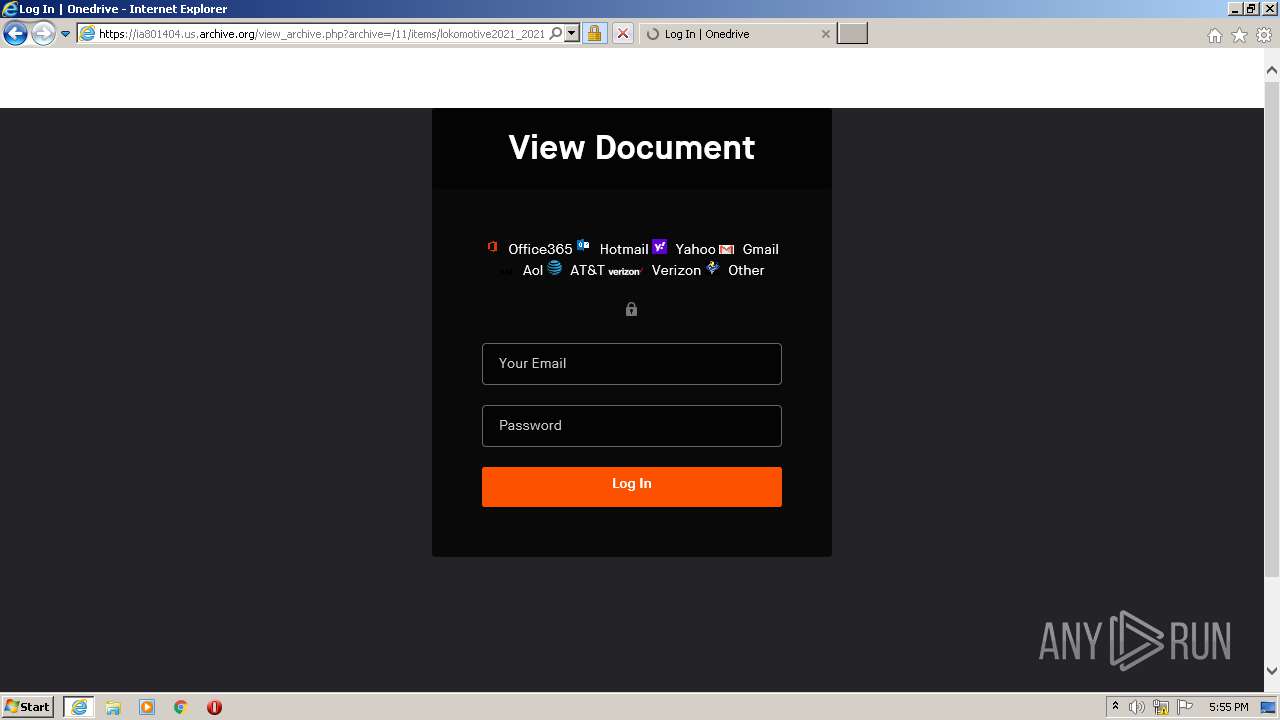This screenshot has height=720, width=1280.
Task: Launch Google Chrome from taskbar
Action: click(x=181, y=707)
